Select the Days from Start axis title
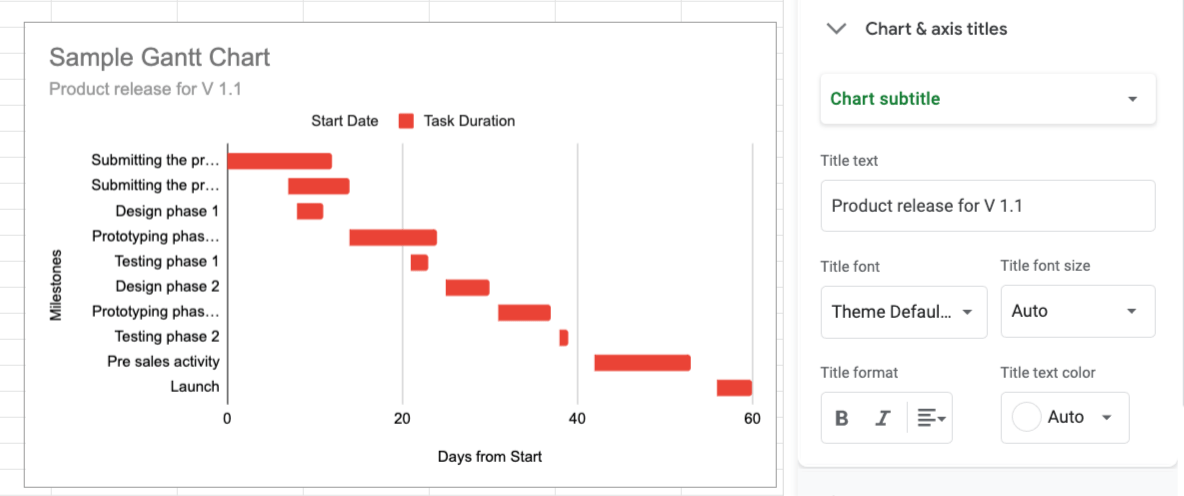 (490, 457)
